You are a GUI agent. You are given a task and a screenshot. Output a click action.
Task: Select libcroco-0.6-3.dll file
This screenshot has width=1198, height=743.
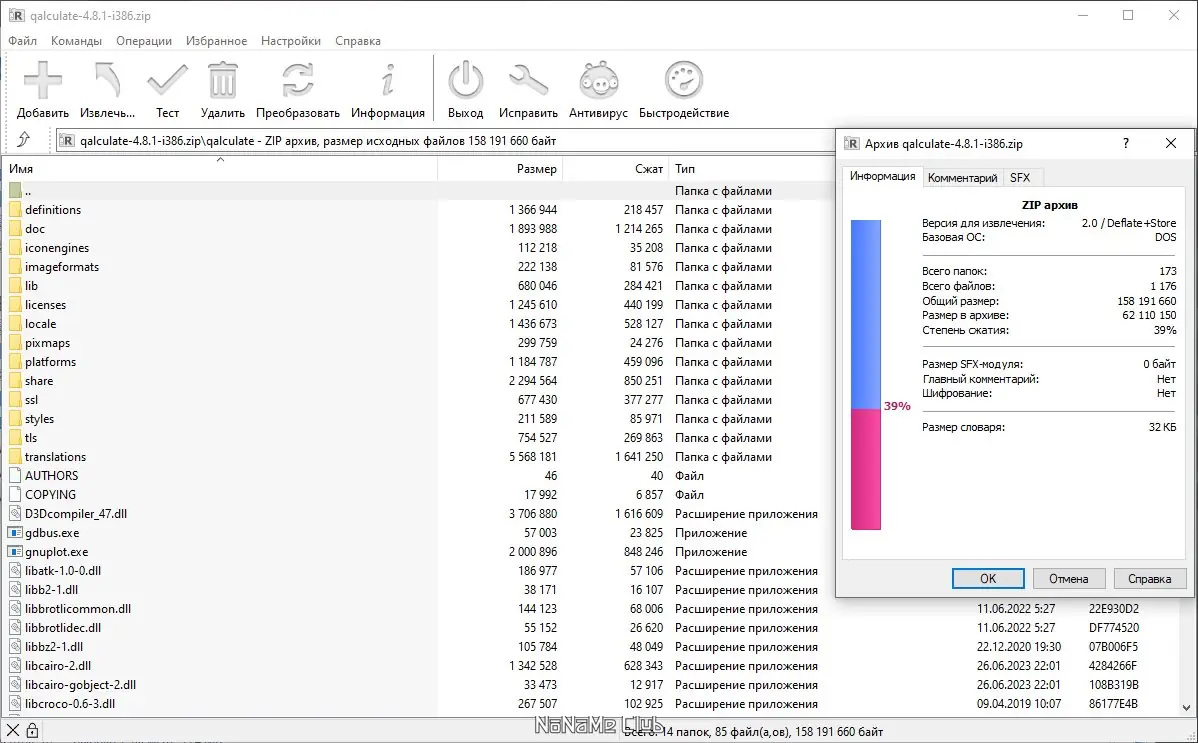[x=70, y=704]
